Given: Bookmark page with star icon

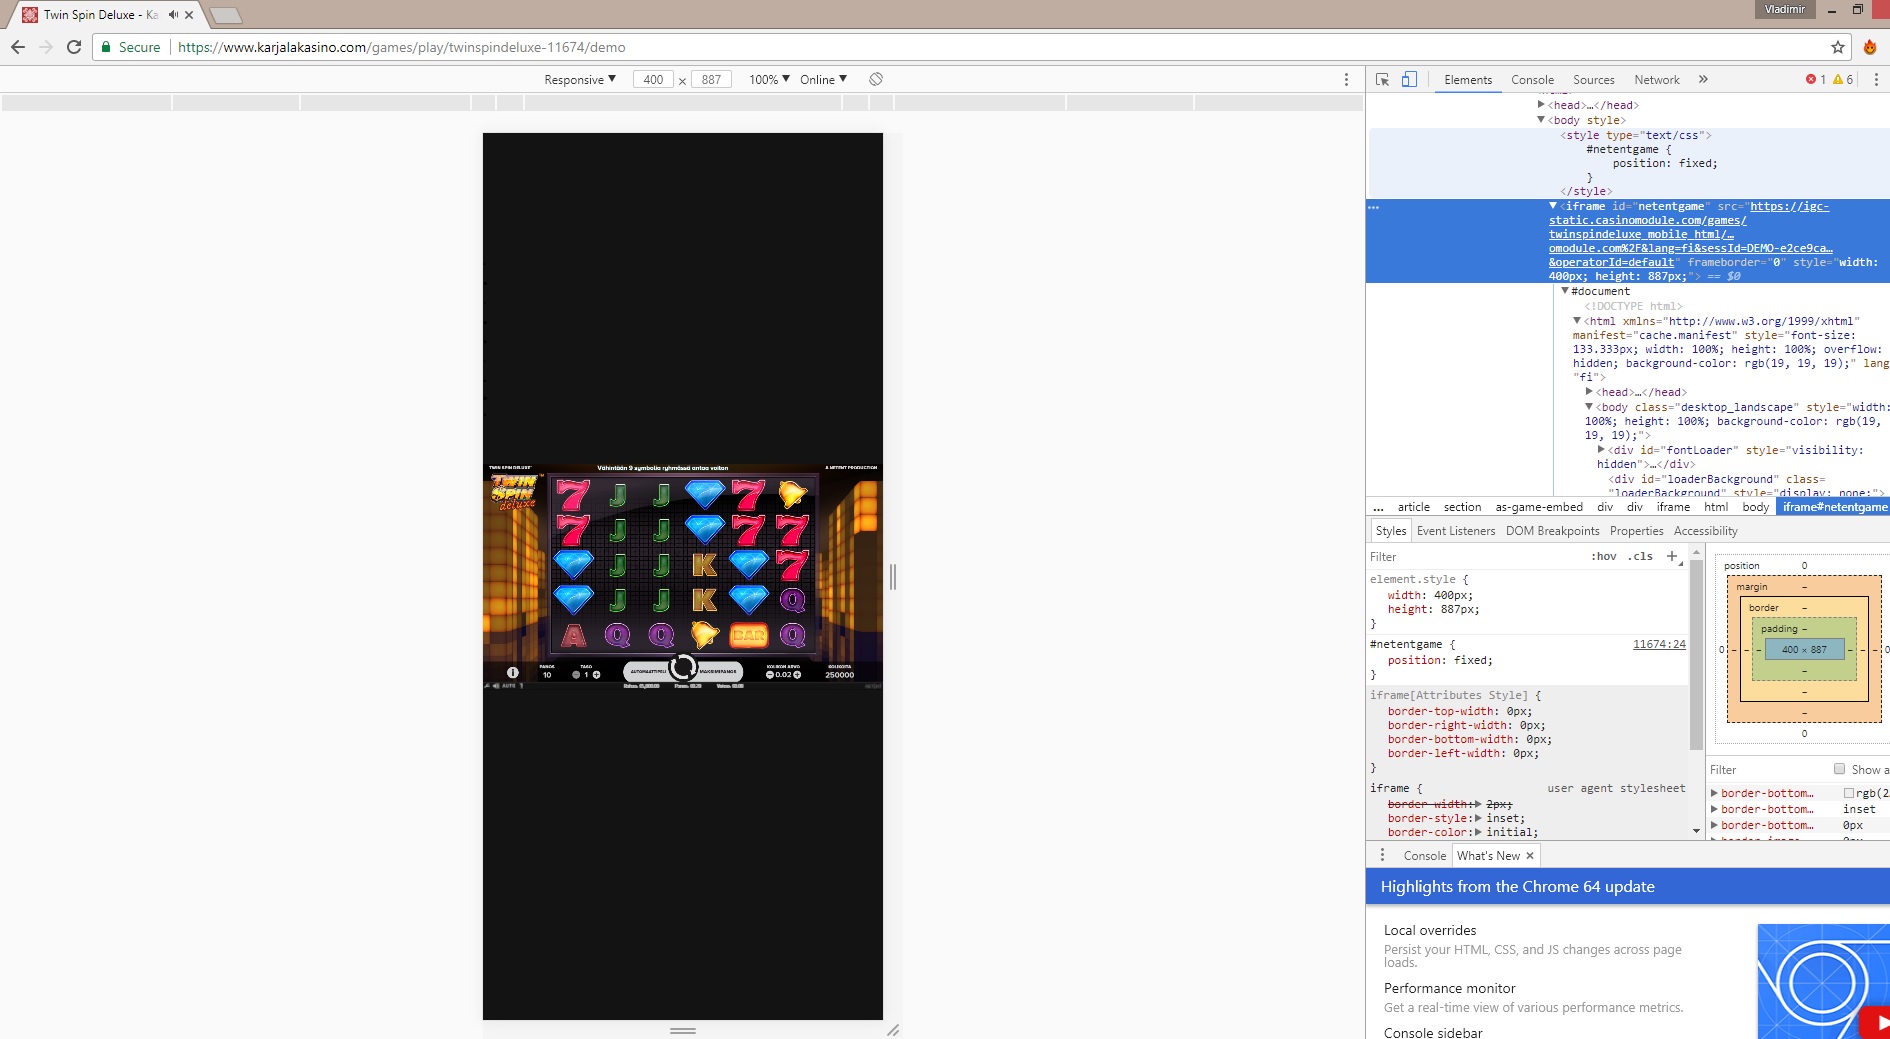Looking at the screenshot, I should pyautogui.click(x=1838, y=47).
